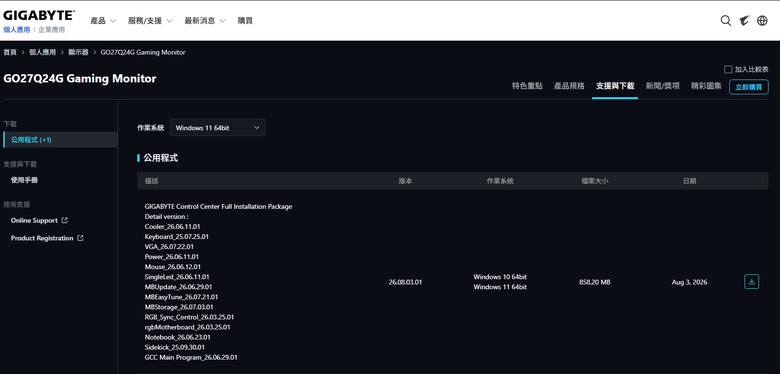Switch to the 特色重點 tab
The width and height of the screenshot is (780, 374).
(527, 86)
